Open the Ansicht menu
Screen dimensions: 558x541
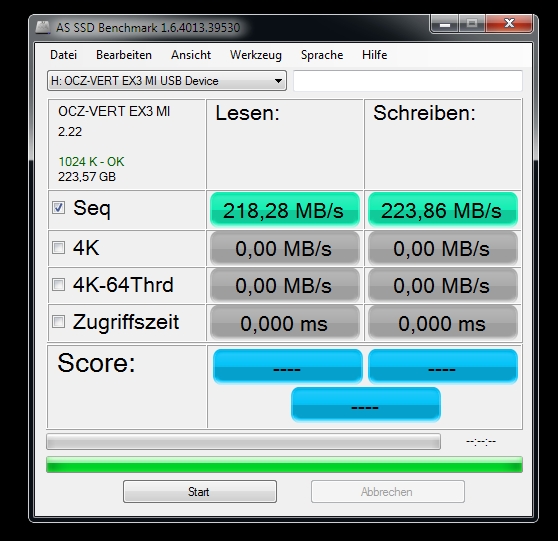(191, 55)
